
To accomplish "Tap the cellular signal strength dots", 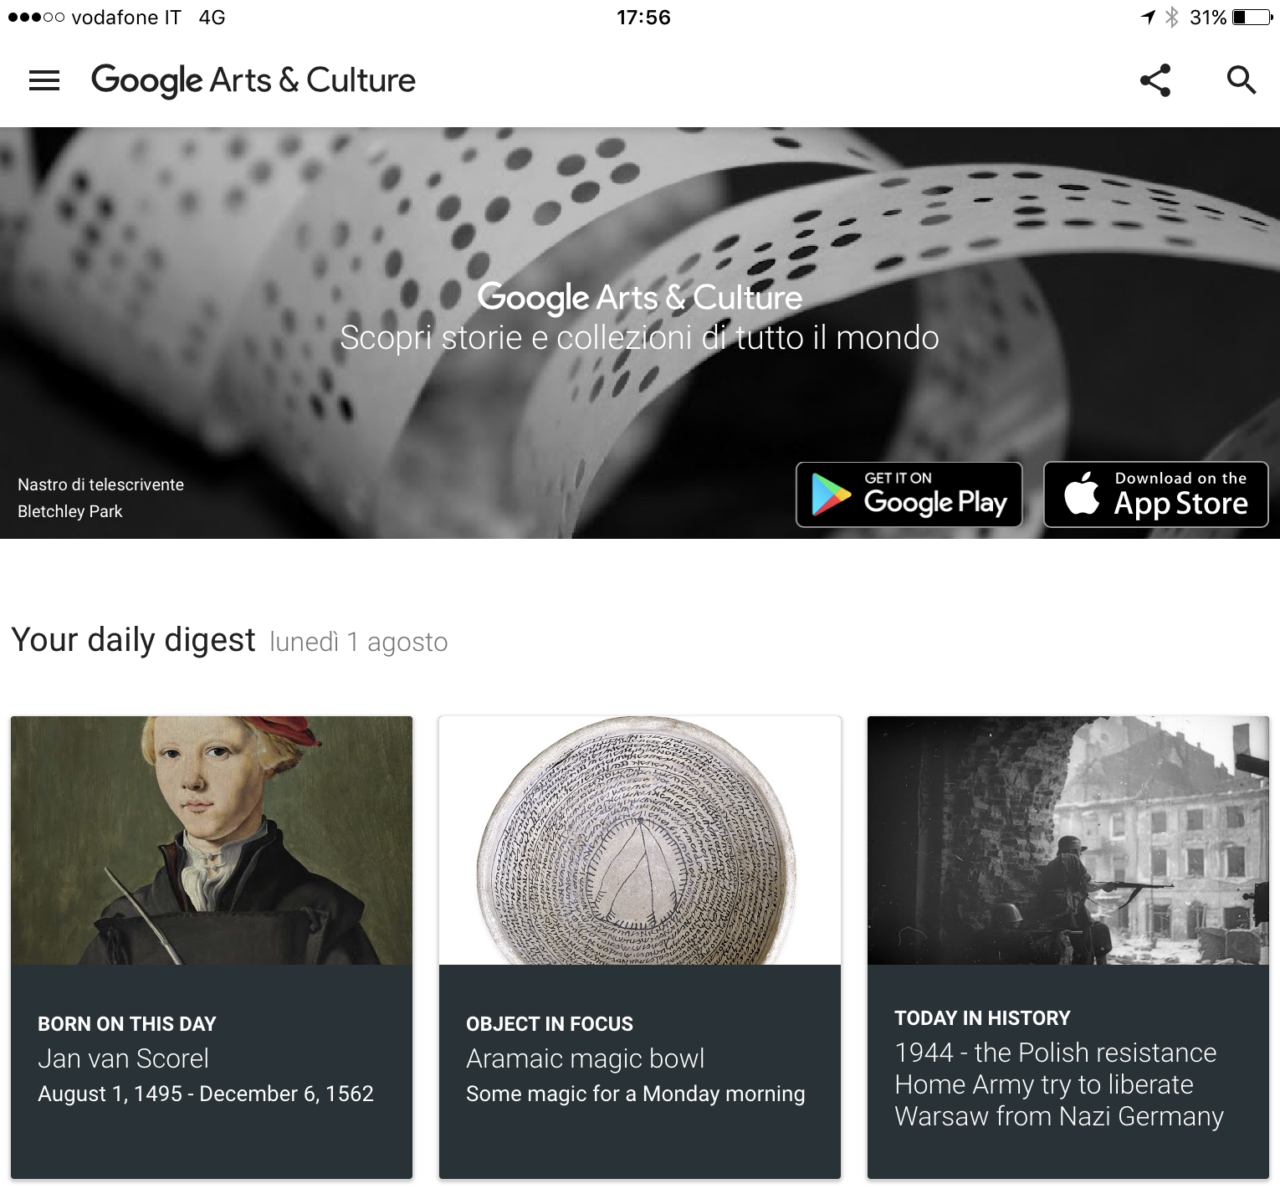I will [36, 18].
